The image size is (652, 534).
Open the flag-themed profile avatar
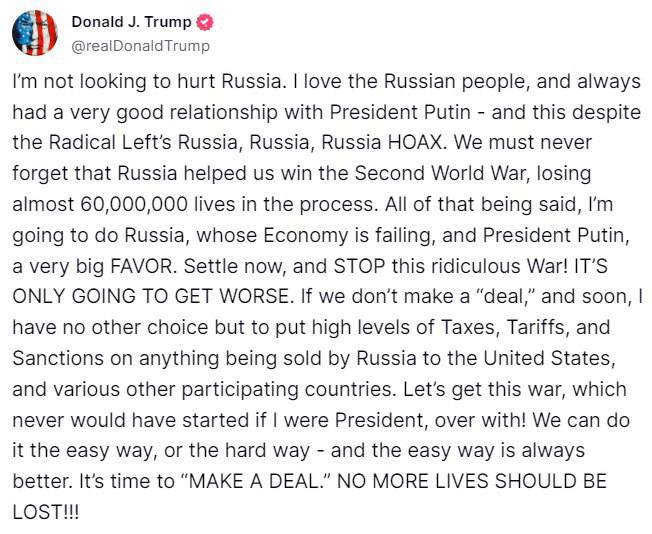point(35,32)
